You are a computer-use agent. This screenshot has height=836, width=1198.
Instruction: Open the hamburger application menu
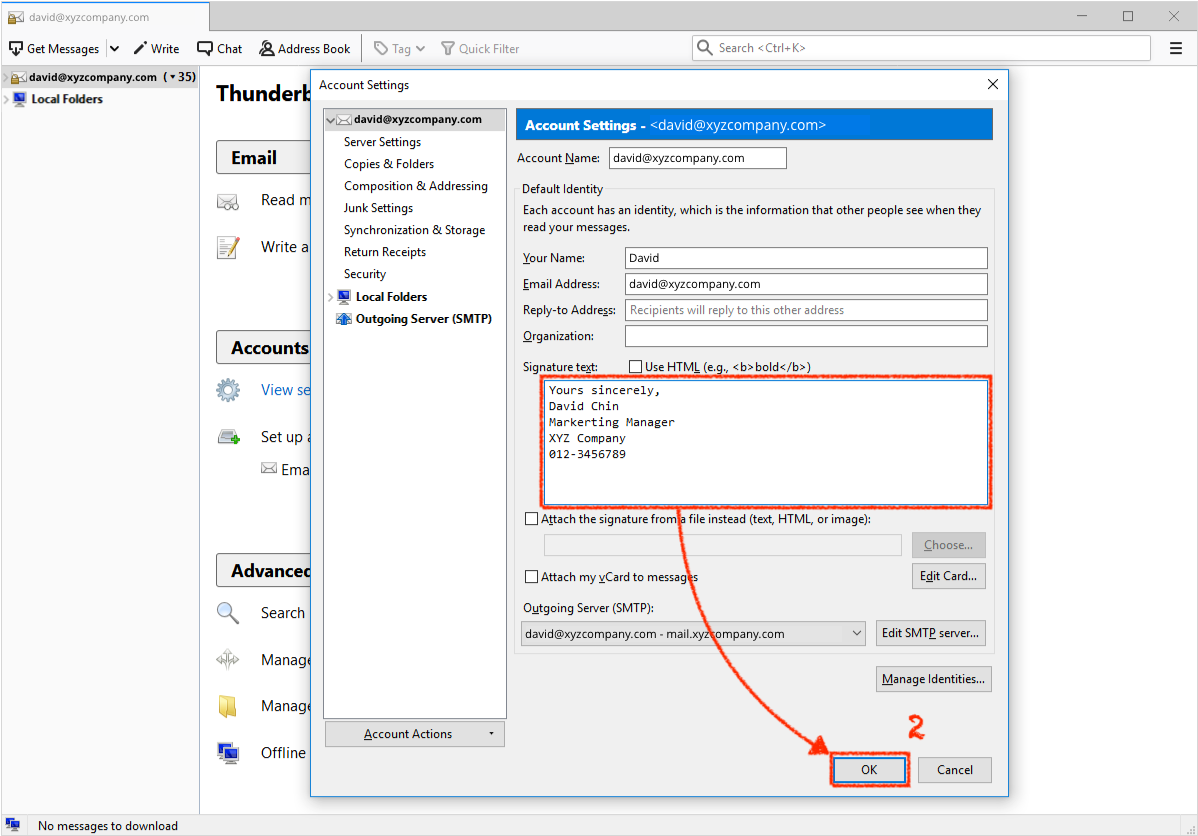(1175, 48)
